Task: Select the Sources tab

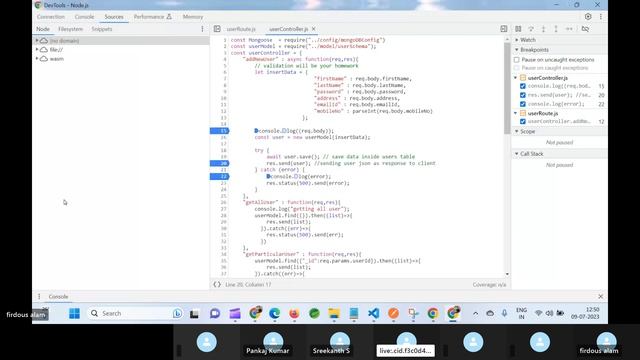Action: click(114, 17)
